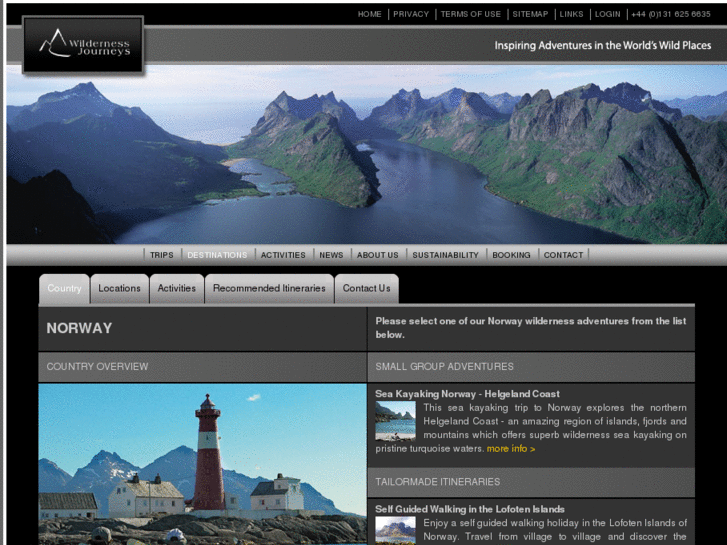
Task: Select DESTINATIONS in main navigation
Action: [x=217, y=255]
